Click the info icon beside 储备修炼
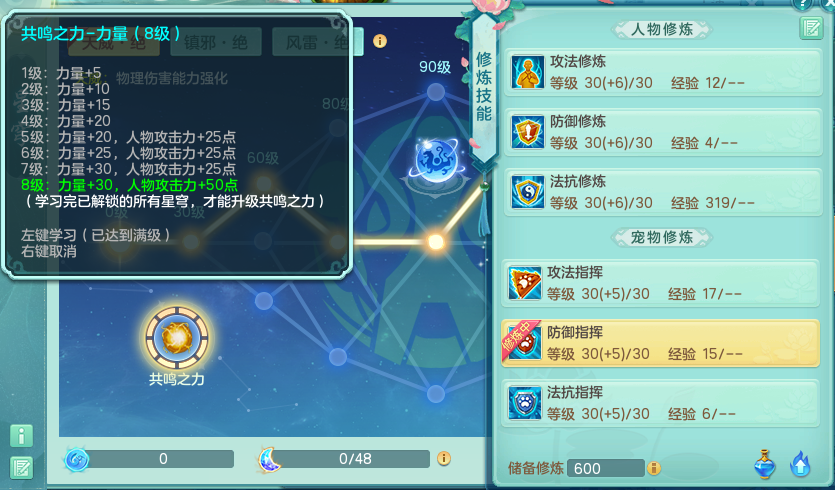 pos(653,468)
